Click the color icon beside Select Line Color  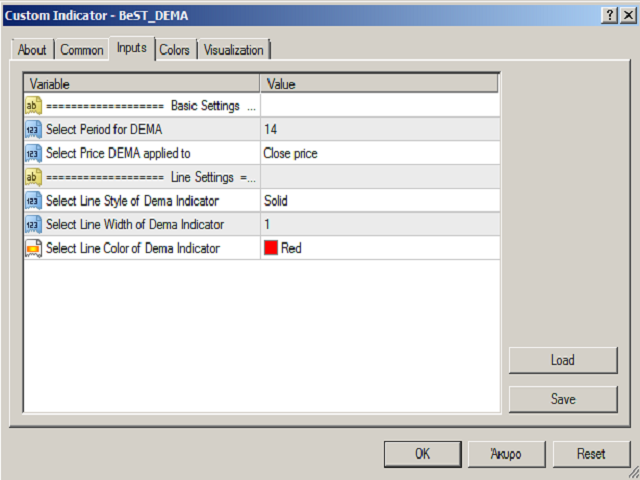33,248
